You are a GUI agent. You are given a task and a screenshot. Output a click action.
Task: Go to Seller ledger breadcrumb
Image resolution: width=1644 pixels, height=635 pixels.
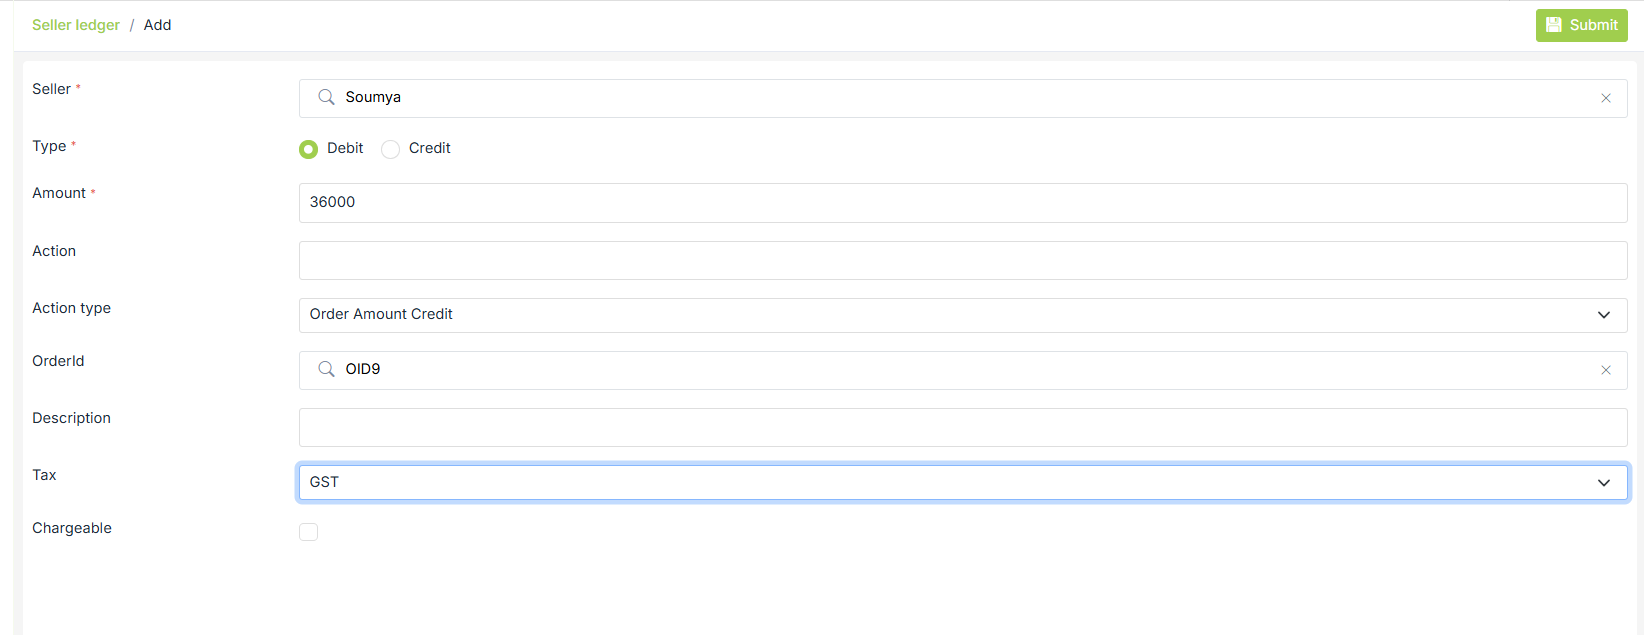76,25
